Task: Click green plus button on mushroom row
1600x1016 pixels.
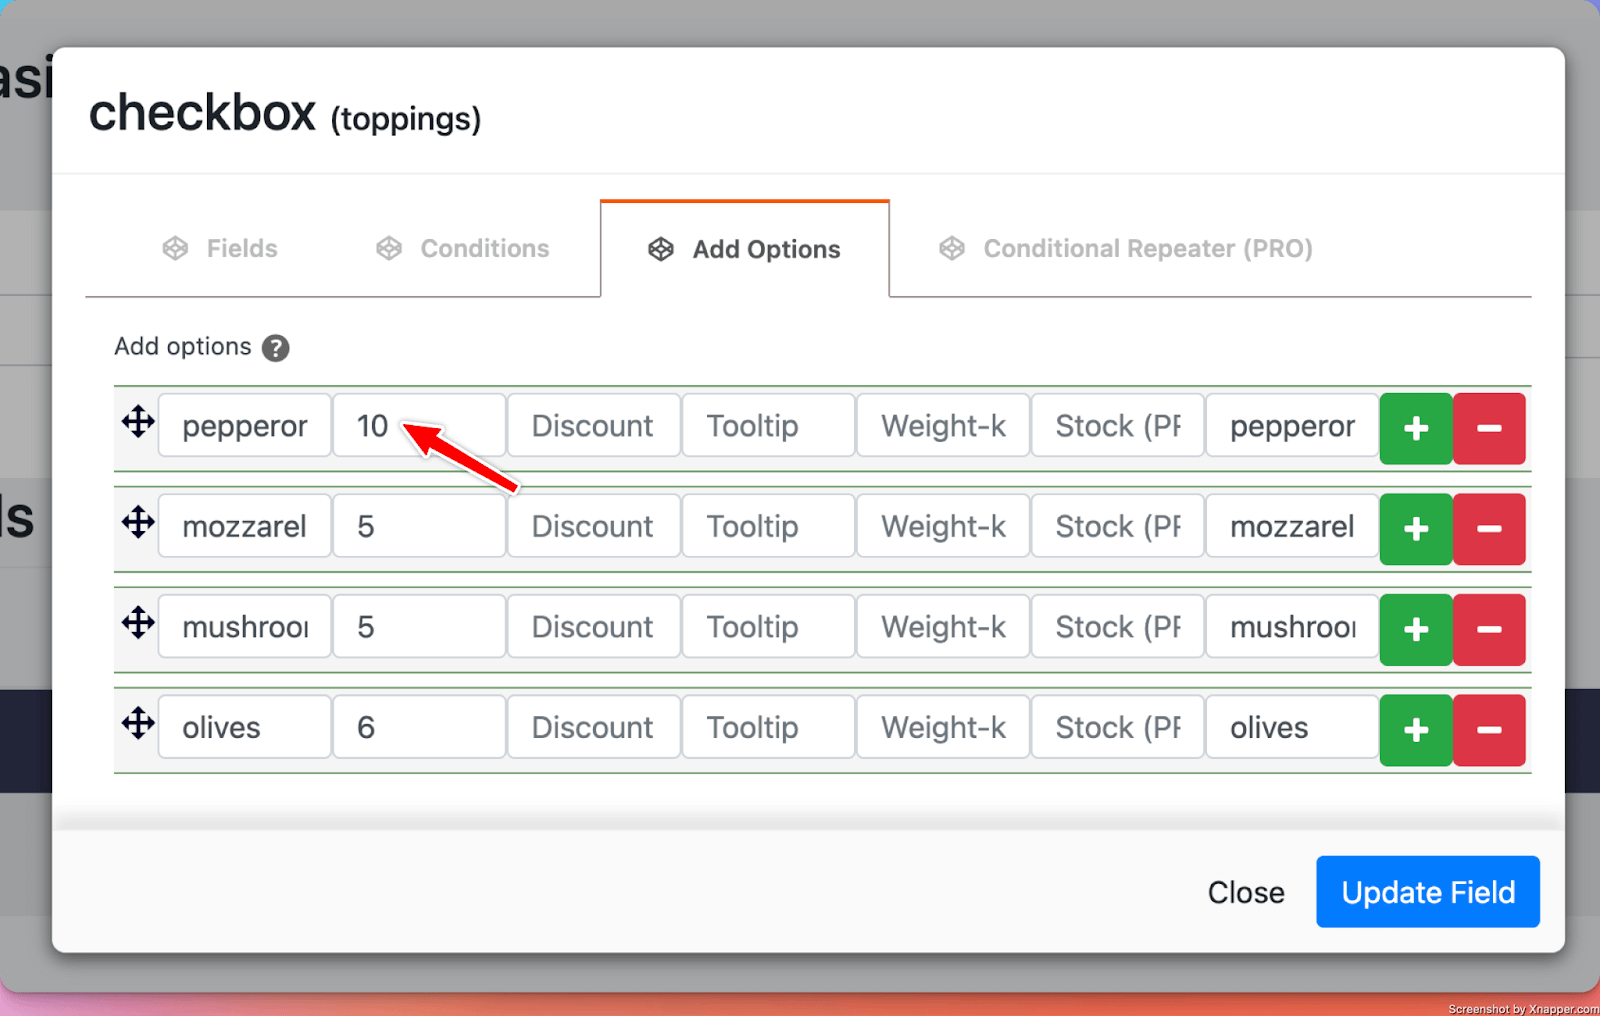Action: 1415,629
